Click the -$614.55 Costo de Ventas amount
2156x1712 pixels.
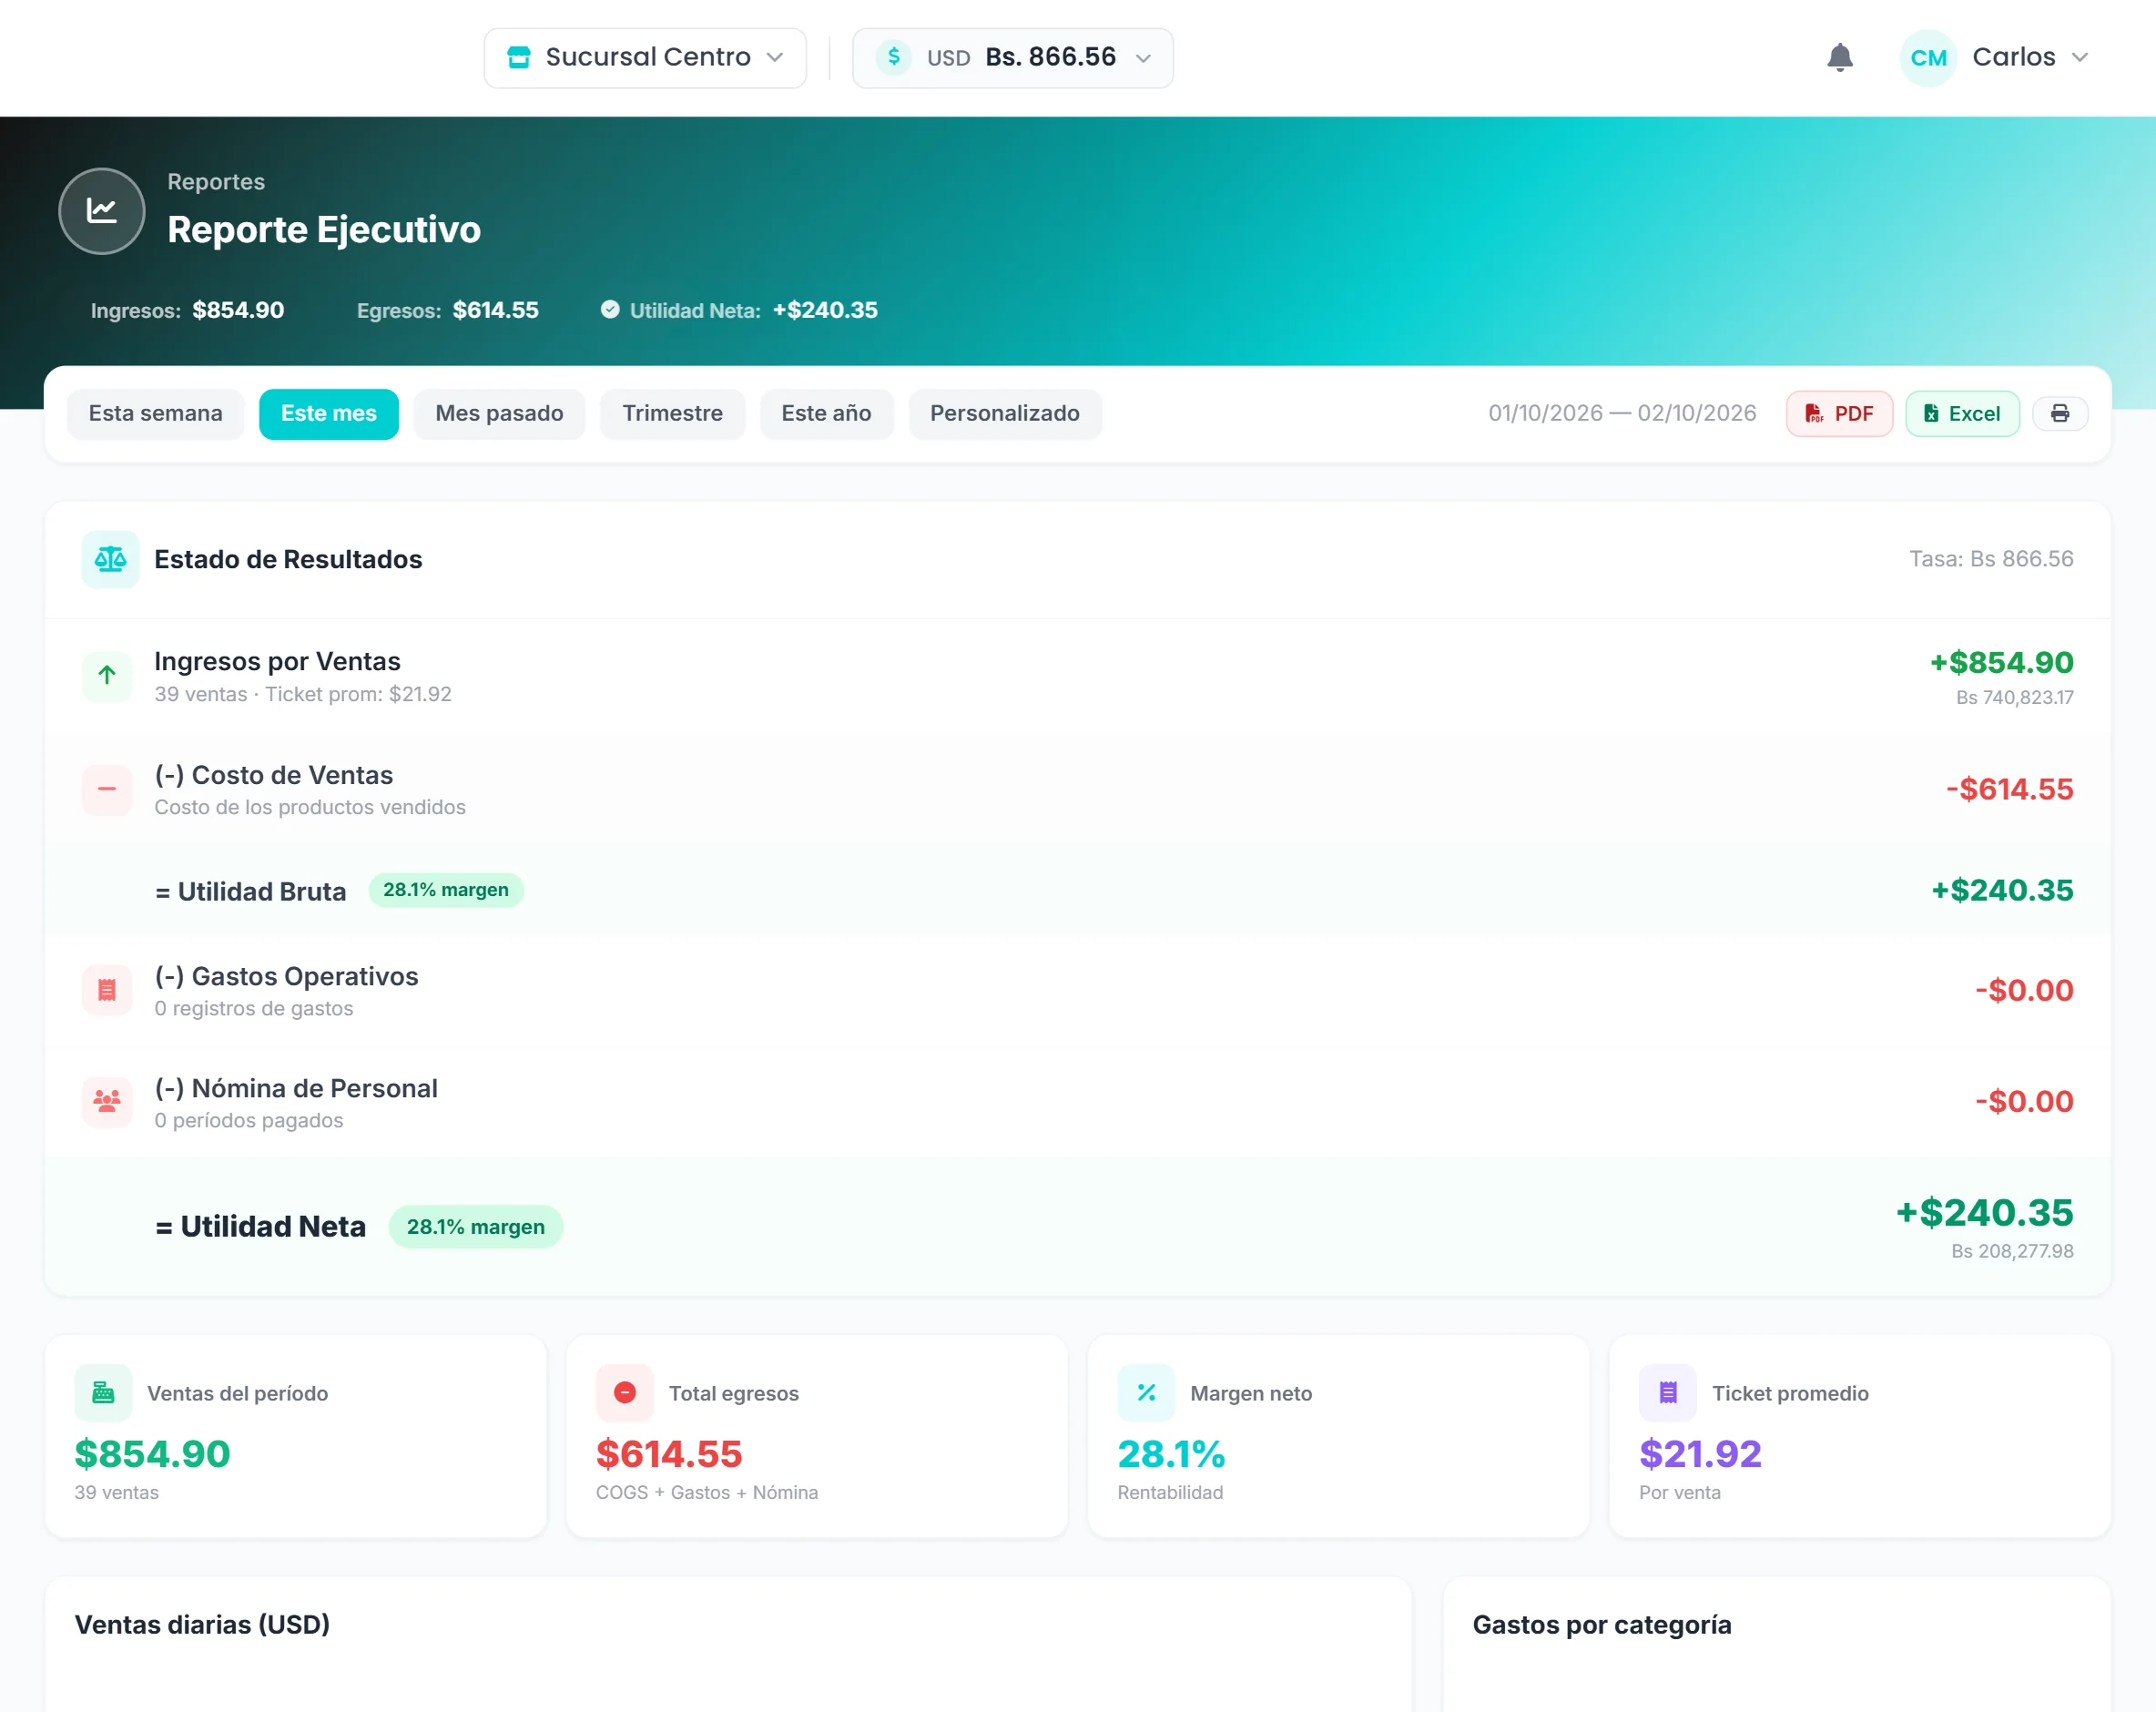pos(2009,789)
